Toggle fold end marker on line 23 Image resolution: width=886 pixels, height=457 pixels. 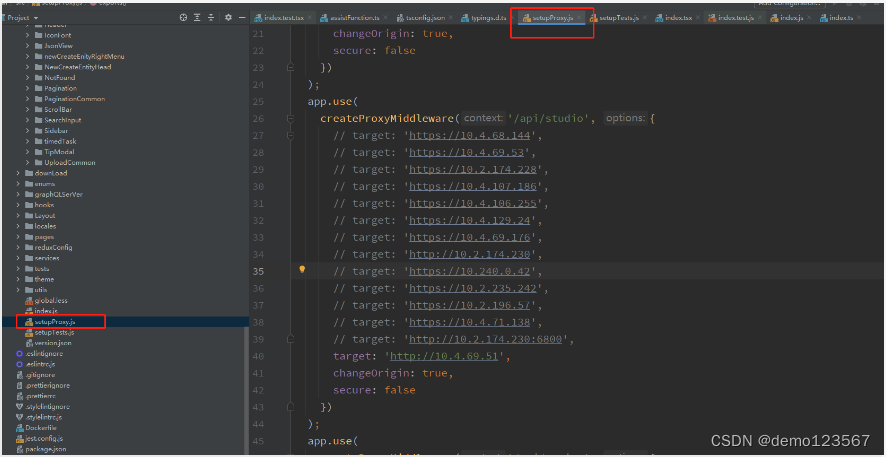[x=290, y=68]
